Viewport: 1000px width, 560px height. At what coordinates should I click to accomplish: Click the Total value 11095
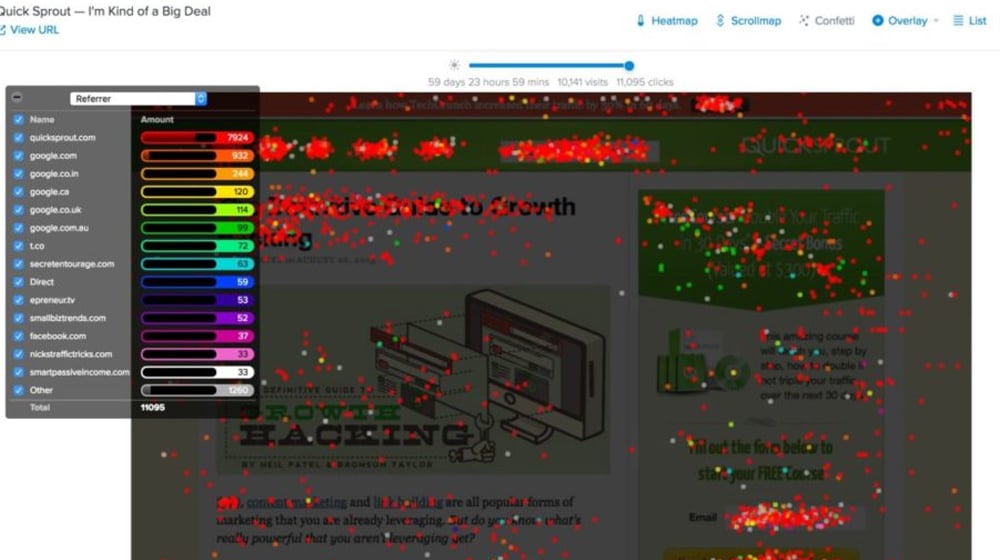tap(152, 407)
